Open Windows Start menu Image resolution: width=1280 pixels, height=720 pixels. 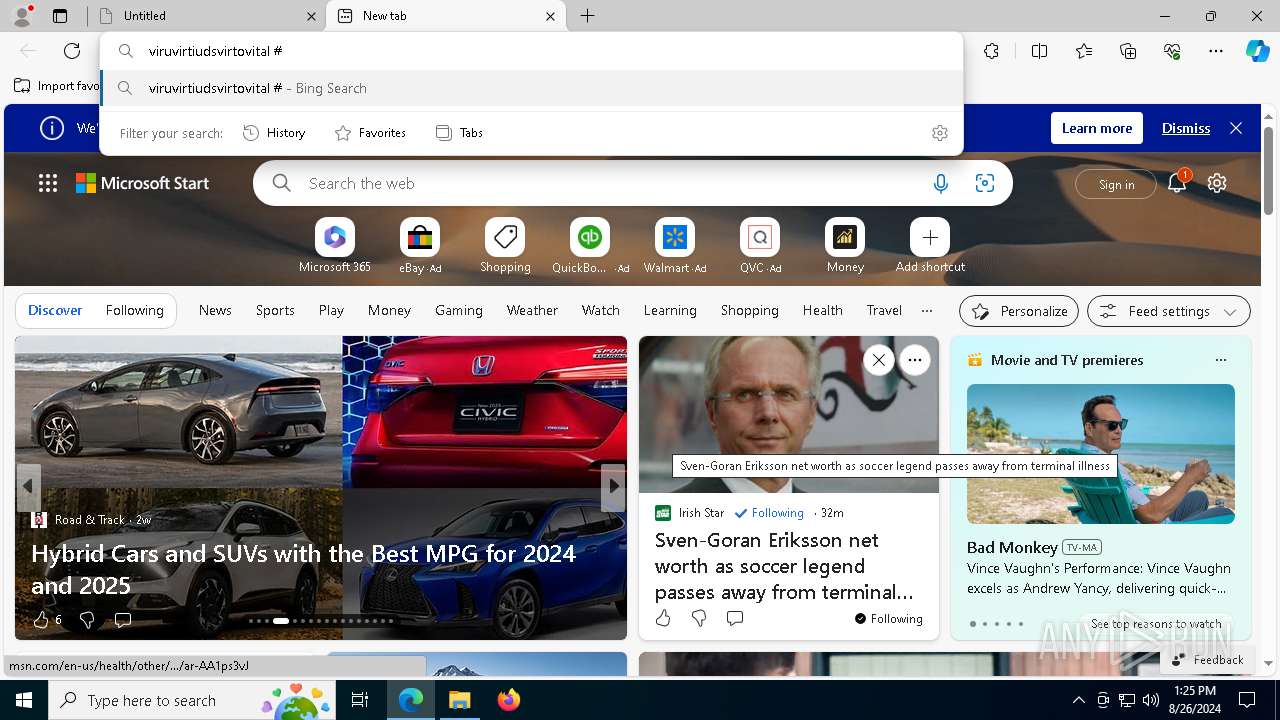[24, 700]
